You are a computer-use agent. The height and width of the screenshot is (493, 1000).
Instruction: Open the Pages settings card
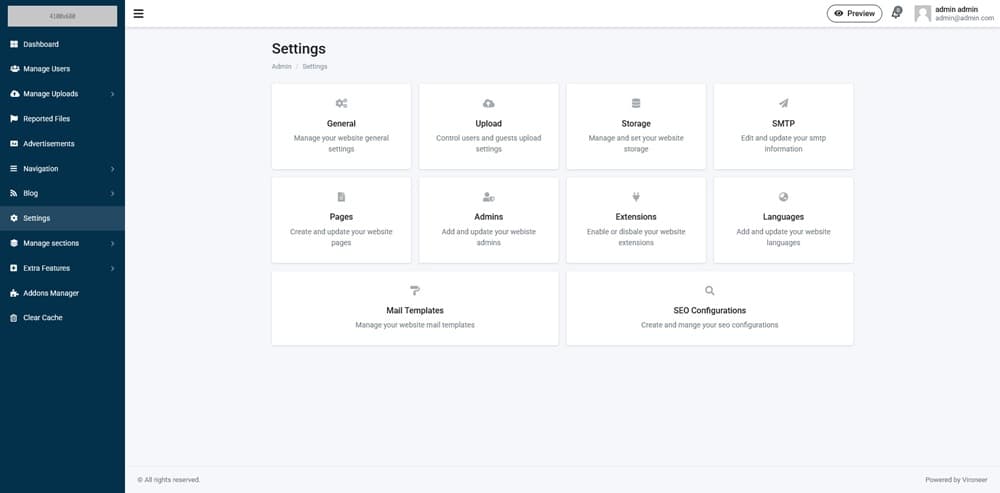[x=341, y=220]
